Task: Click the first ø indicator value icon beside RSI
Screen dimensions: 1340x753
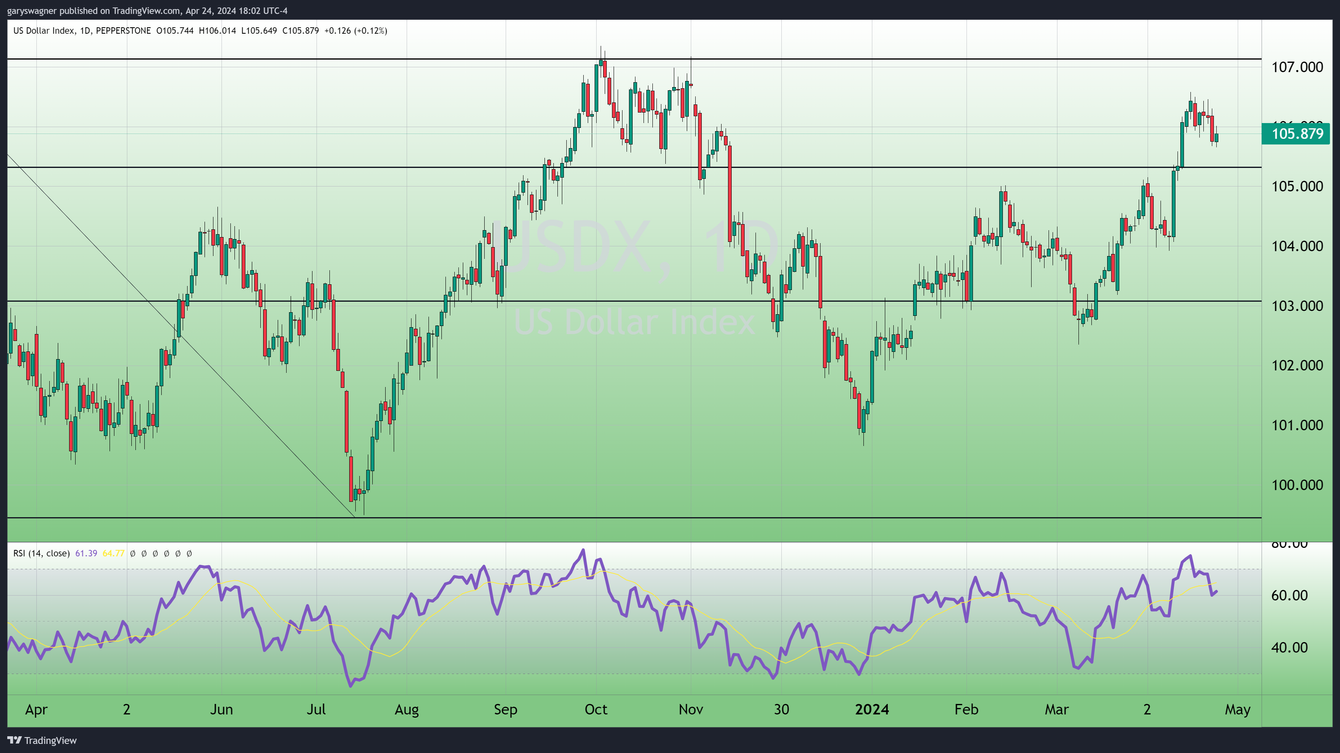Action: coord(132,552)
